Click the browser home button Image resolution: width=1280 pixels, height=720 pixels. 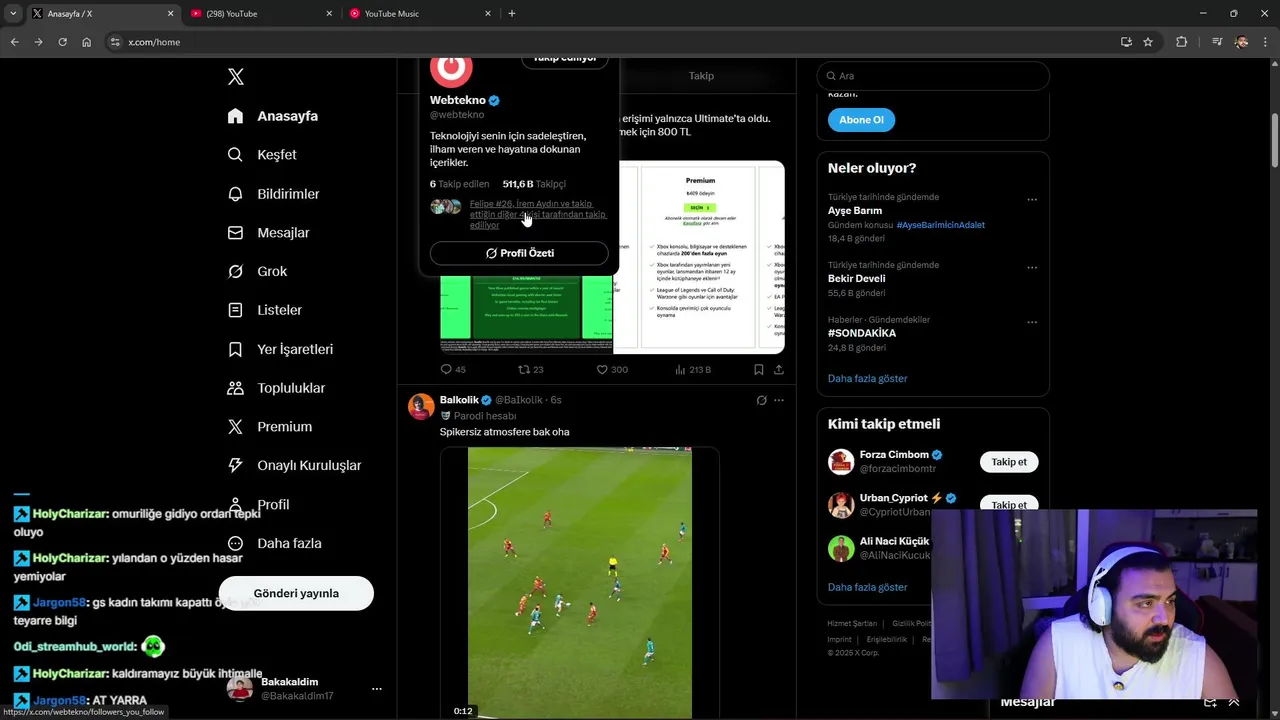[x=87, y=42]
